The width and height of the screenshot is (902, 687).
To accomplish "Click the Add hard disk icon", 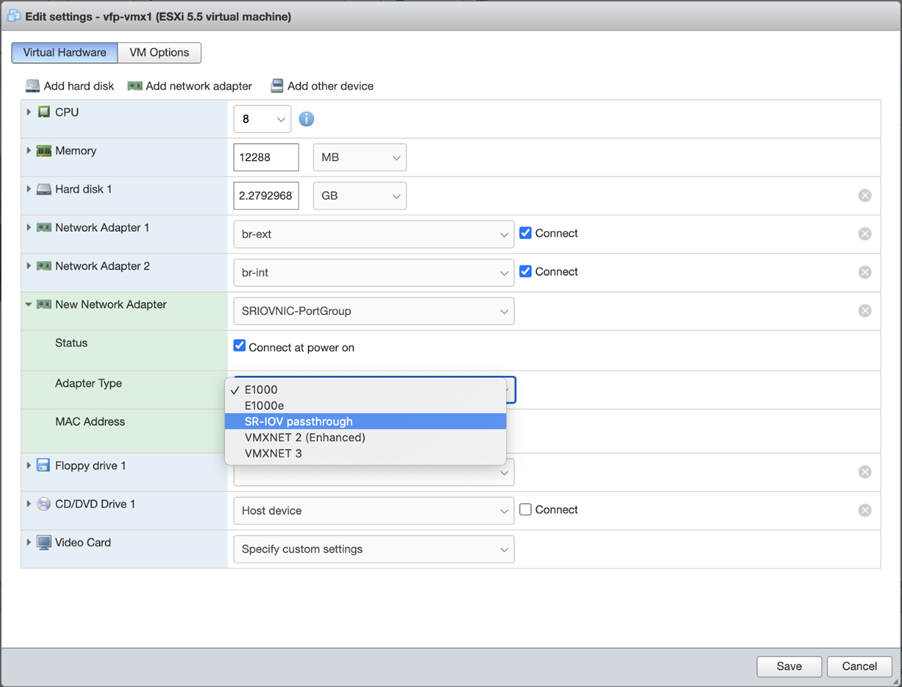I will pyautogui.click(x=33, y=86).
